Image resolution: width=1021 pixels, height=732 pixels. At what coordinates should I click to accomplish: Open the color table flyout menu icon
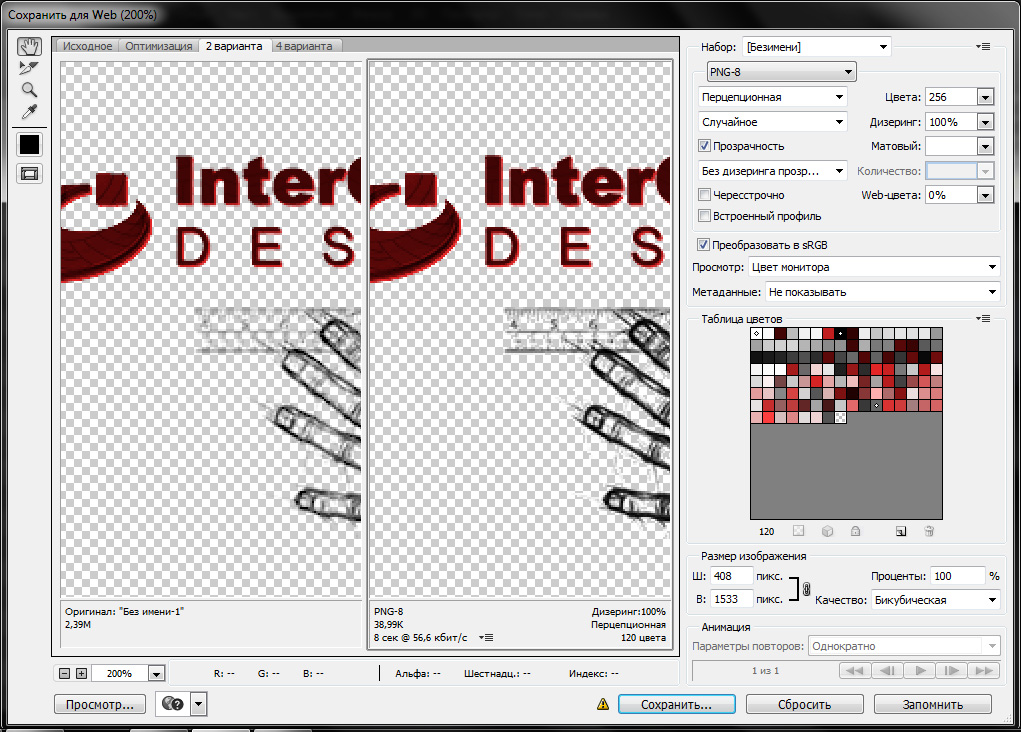983,318
